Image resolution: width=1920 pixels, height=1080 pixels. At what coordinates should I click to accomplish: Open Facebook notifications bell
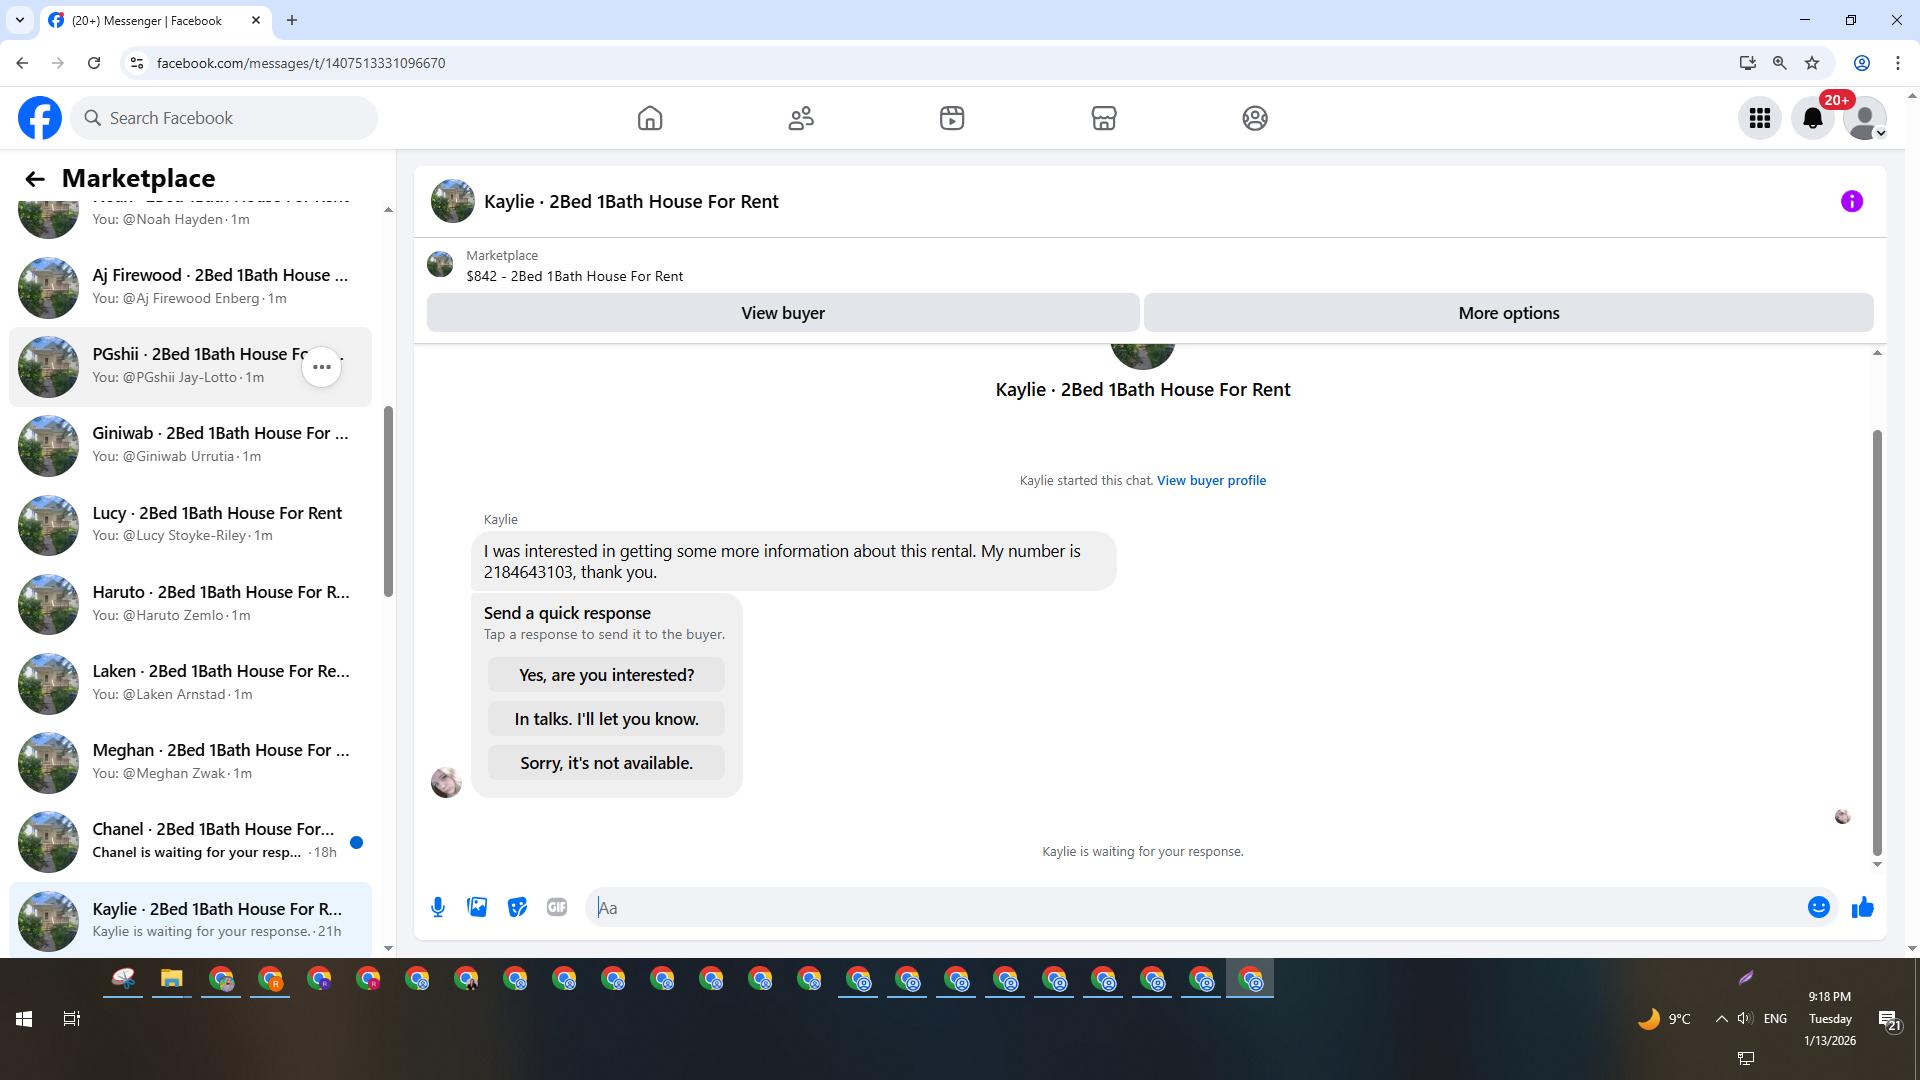tap(1812, 118)
